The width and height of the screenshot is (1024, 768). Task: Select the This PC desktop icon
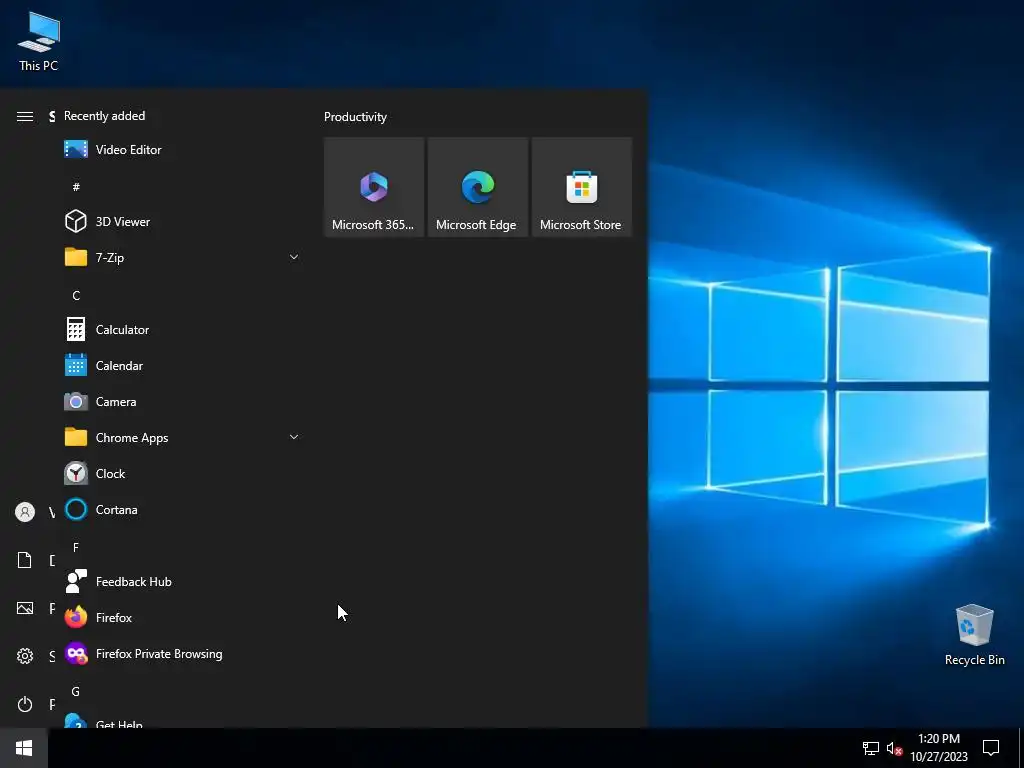pyautogui.click(x=39, y=42)
